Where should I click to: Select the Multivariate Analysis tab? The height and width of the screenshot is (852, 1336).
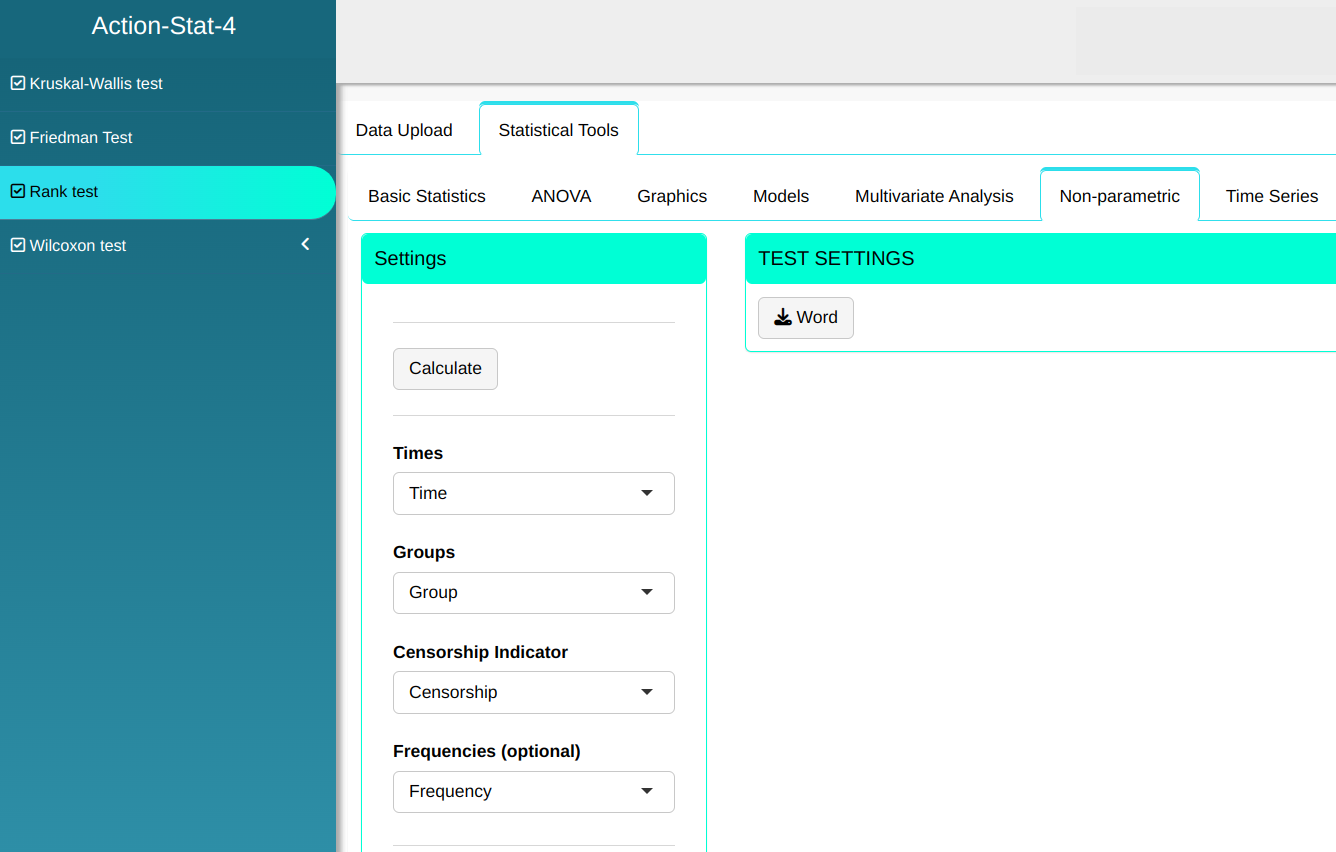pos(934,196)
